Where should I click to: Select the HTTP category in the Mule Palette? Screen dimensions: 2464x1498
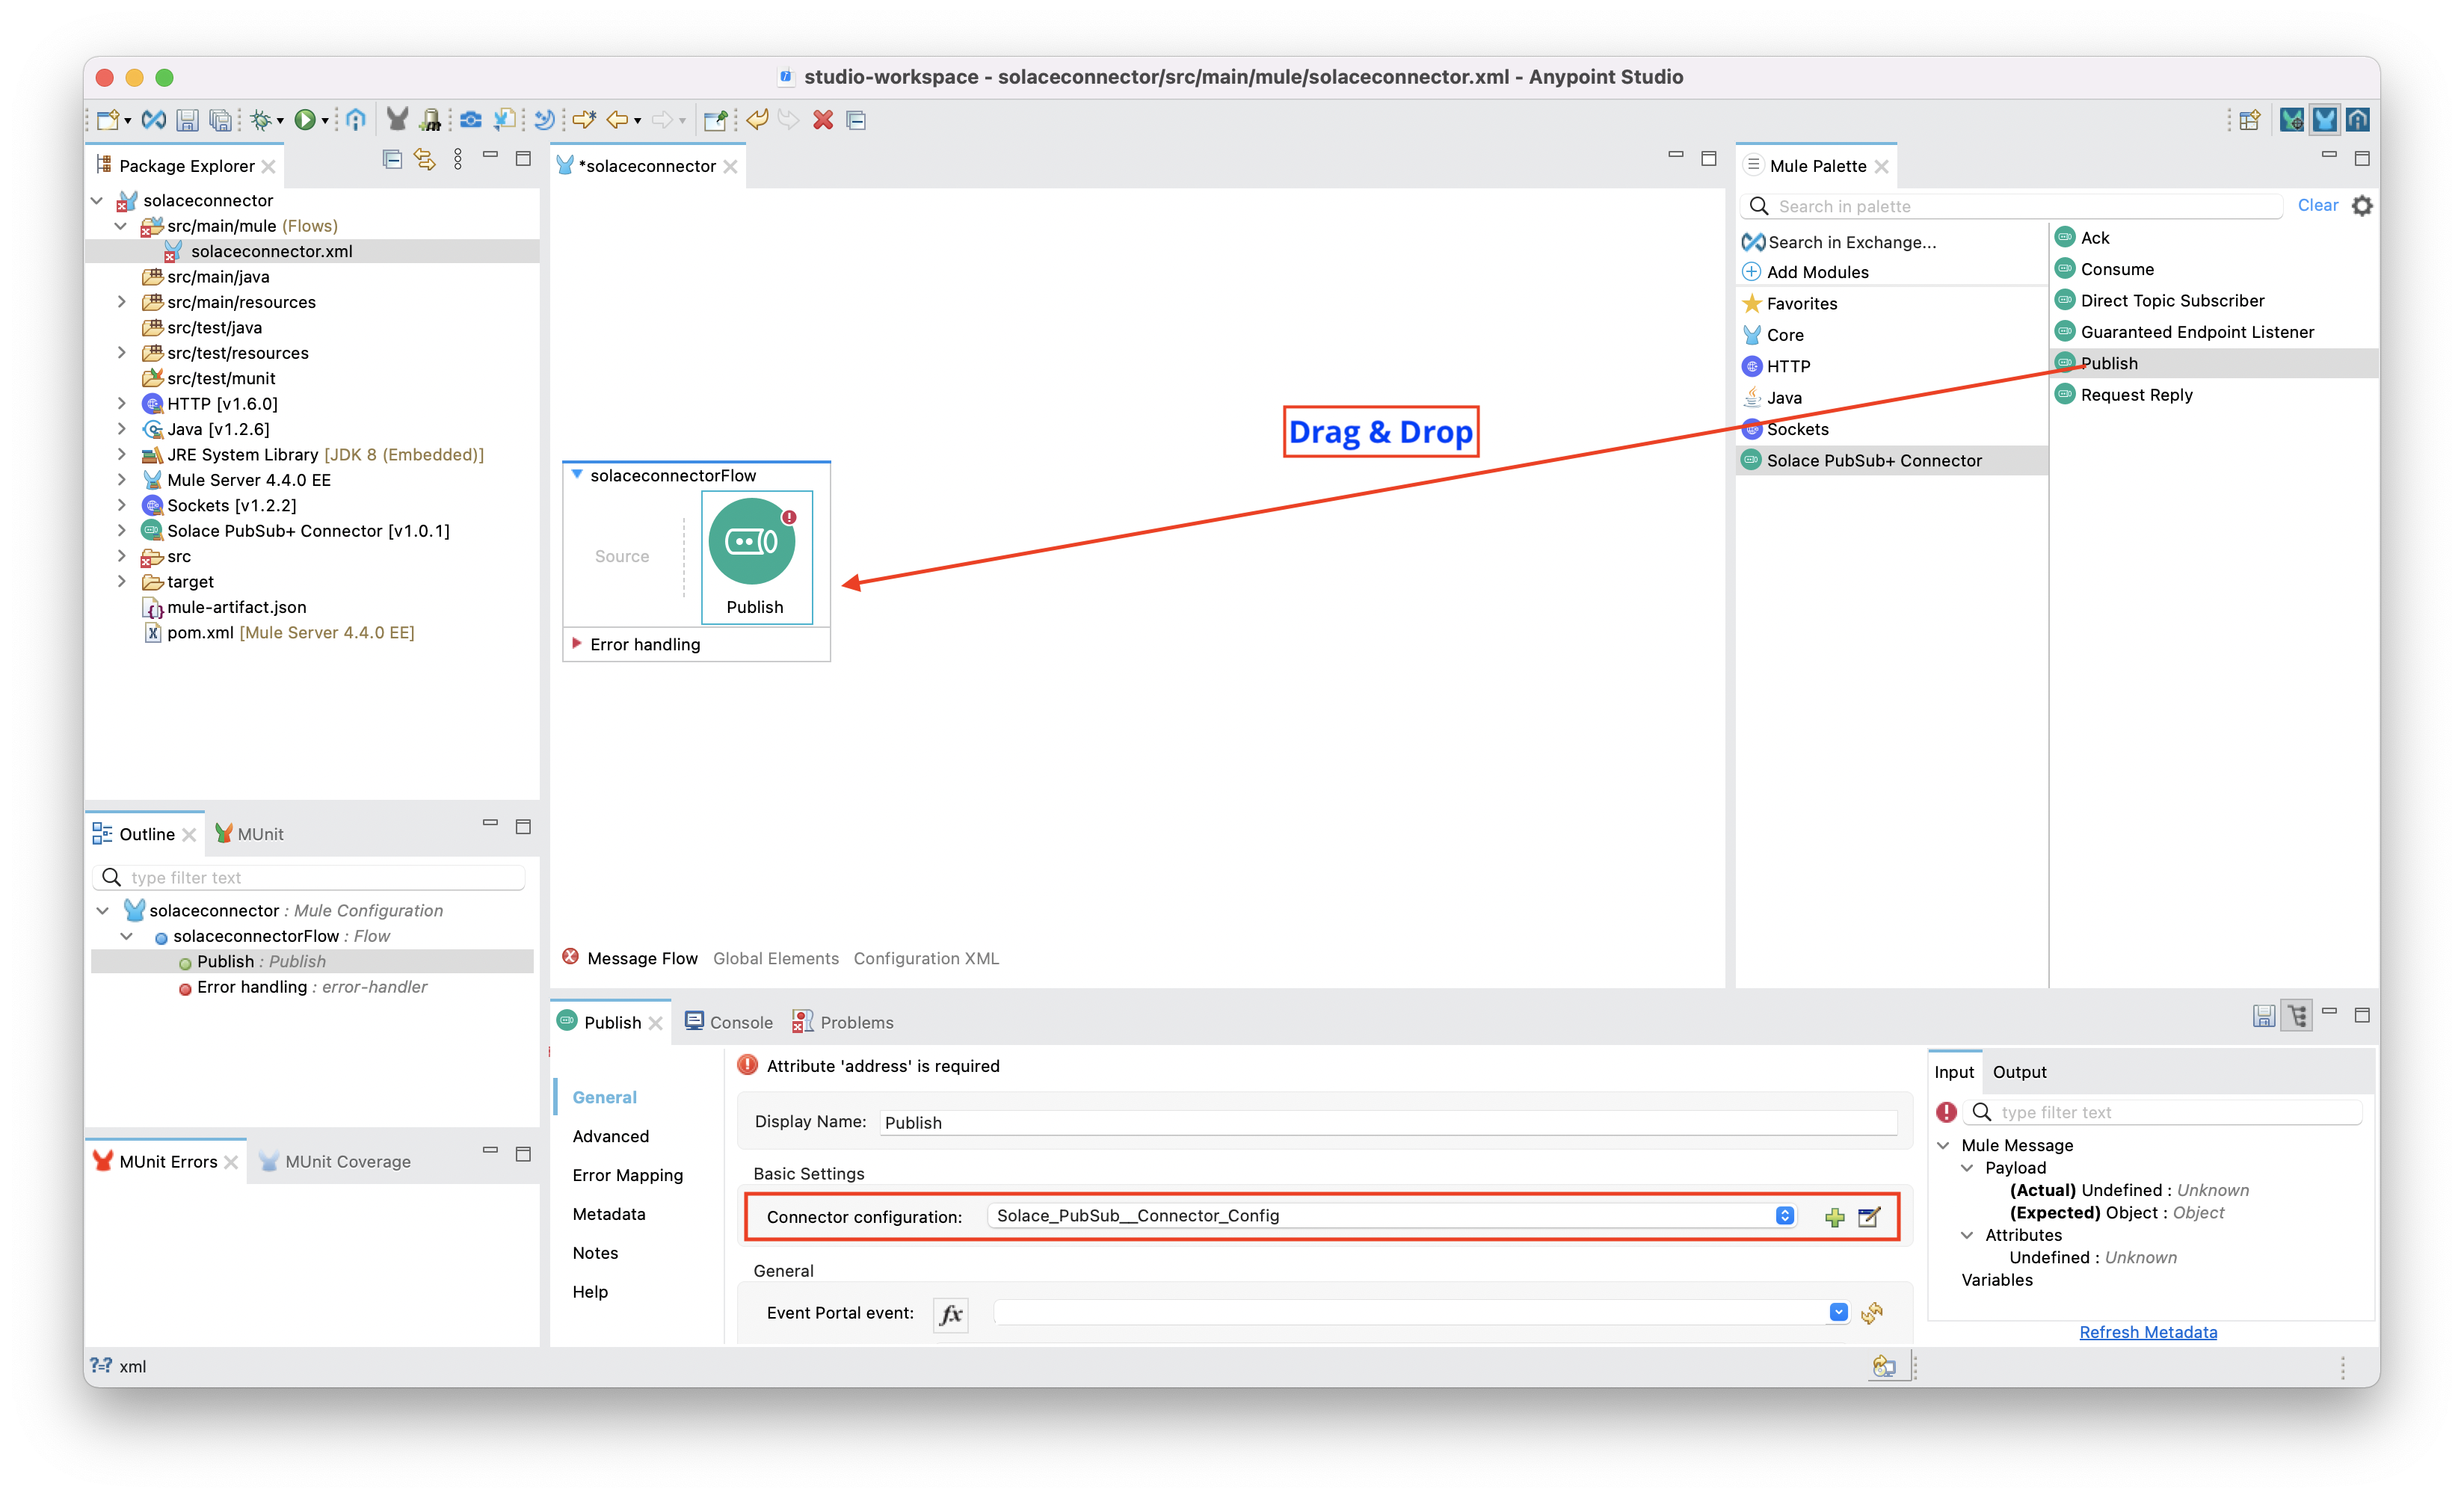pyautogui.click(x=1789, y=366)
